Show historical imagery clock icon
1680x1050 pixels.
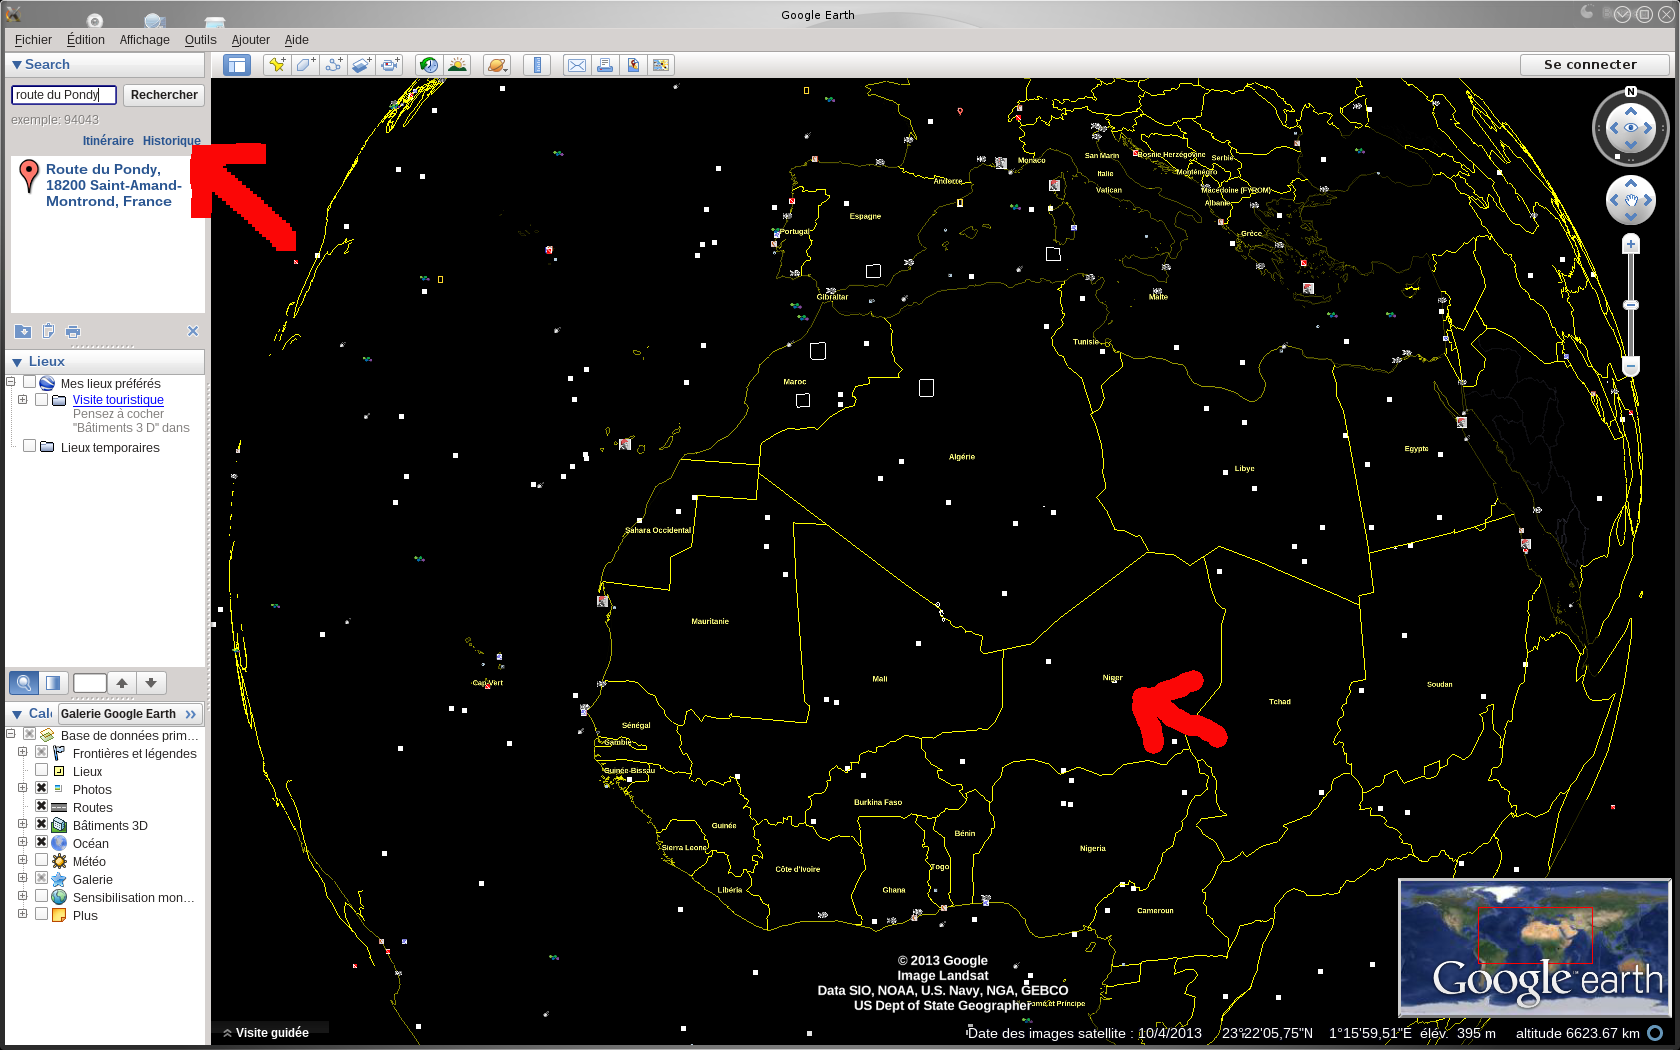coord(429,65)
